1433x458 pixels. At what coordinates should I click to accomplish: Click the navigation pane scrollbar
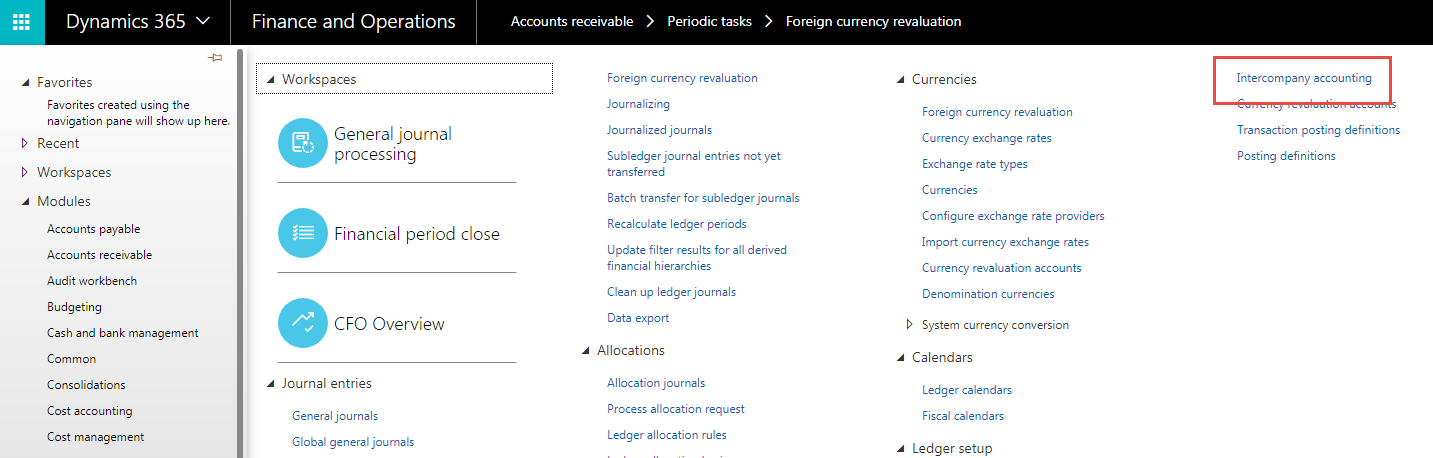pyautogui.click(x=240, y=250)
